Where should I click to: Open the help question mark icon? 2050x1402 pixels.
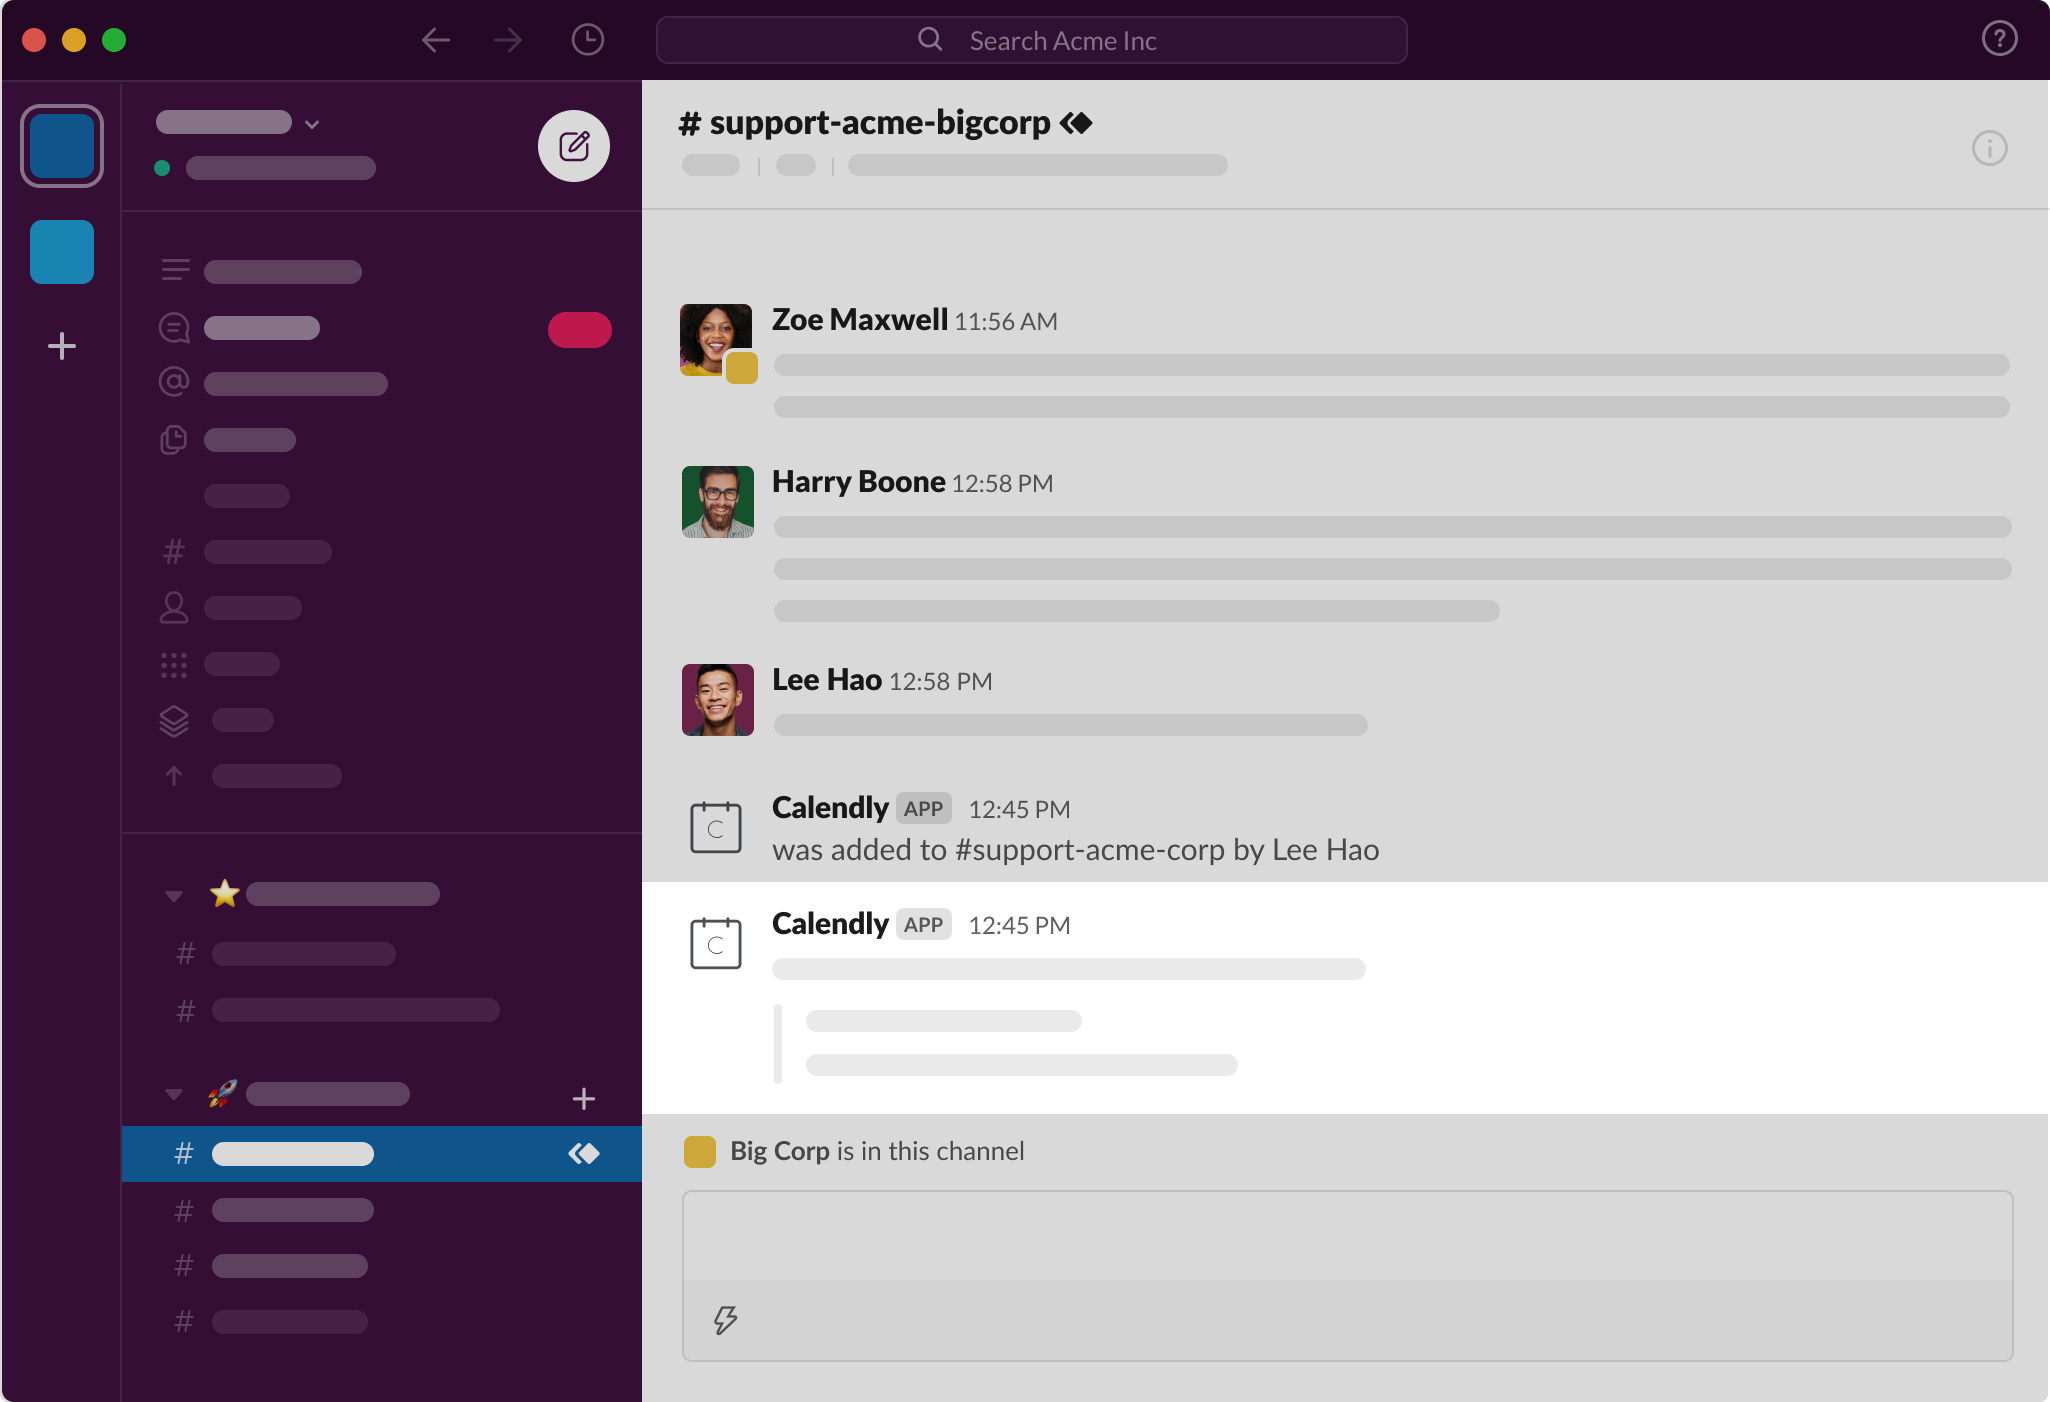pyautogui.click(x=1999, y=39)
